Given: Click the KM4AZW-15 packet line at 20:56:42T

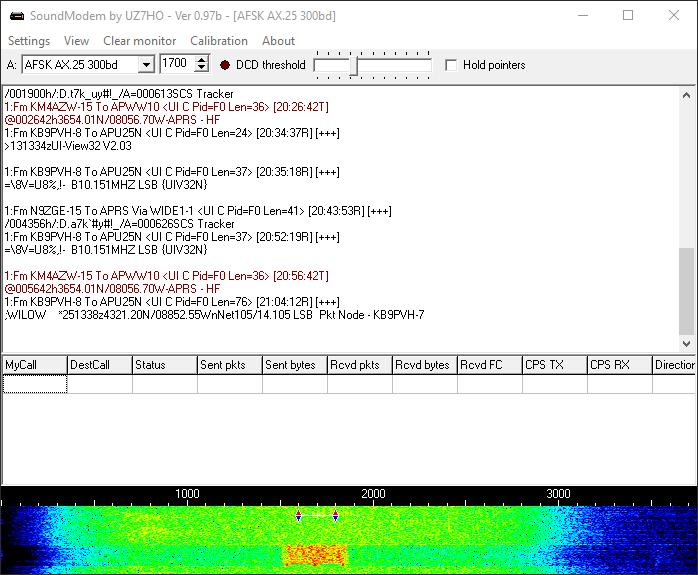Looking at the screenshot, I should (x=166, y=276).
